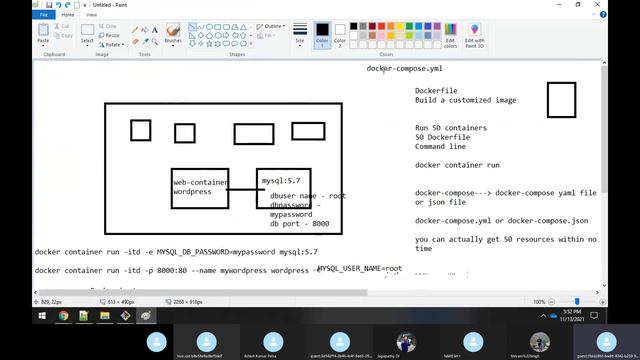Click the Paste clipboard icon
640x360 pixels.
(x=43, y=30)
